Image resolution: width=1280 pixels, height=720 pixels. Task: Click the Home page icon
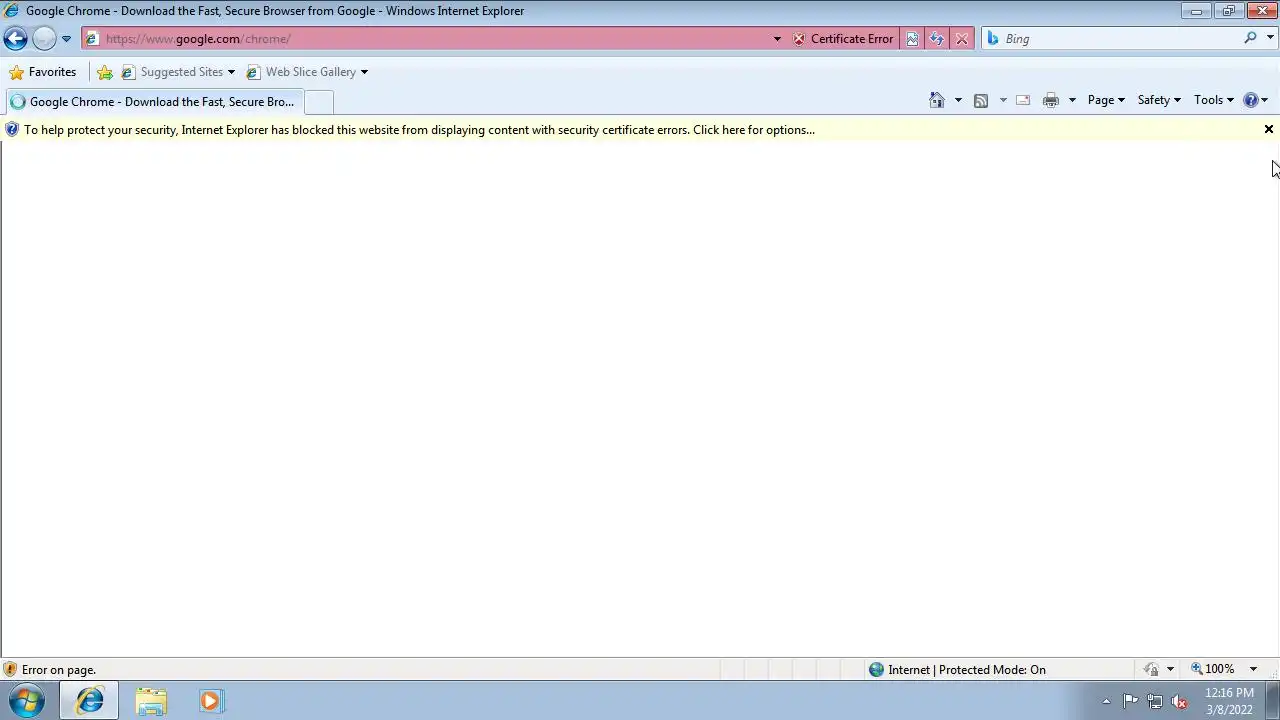point(937,100)
